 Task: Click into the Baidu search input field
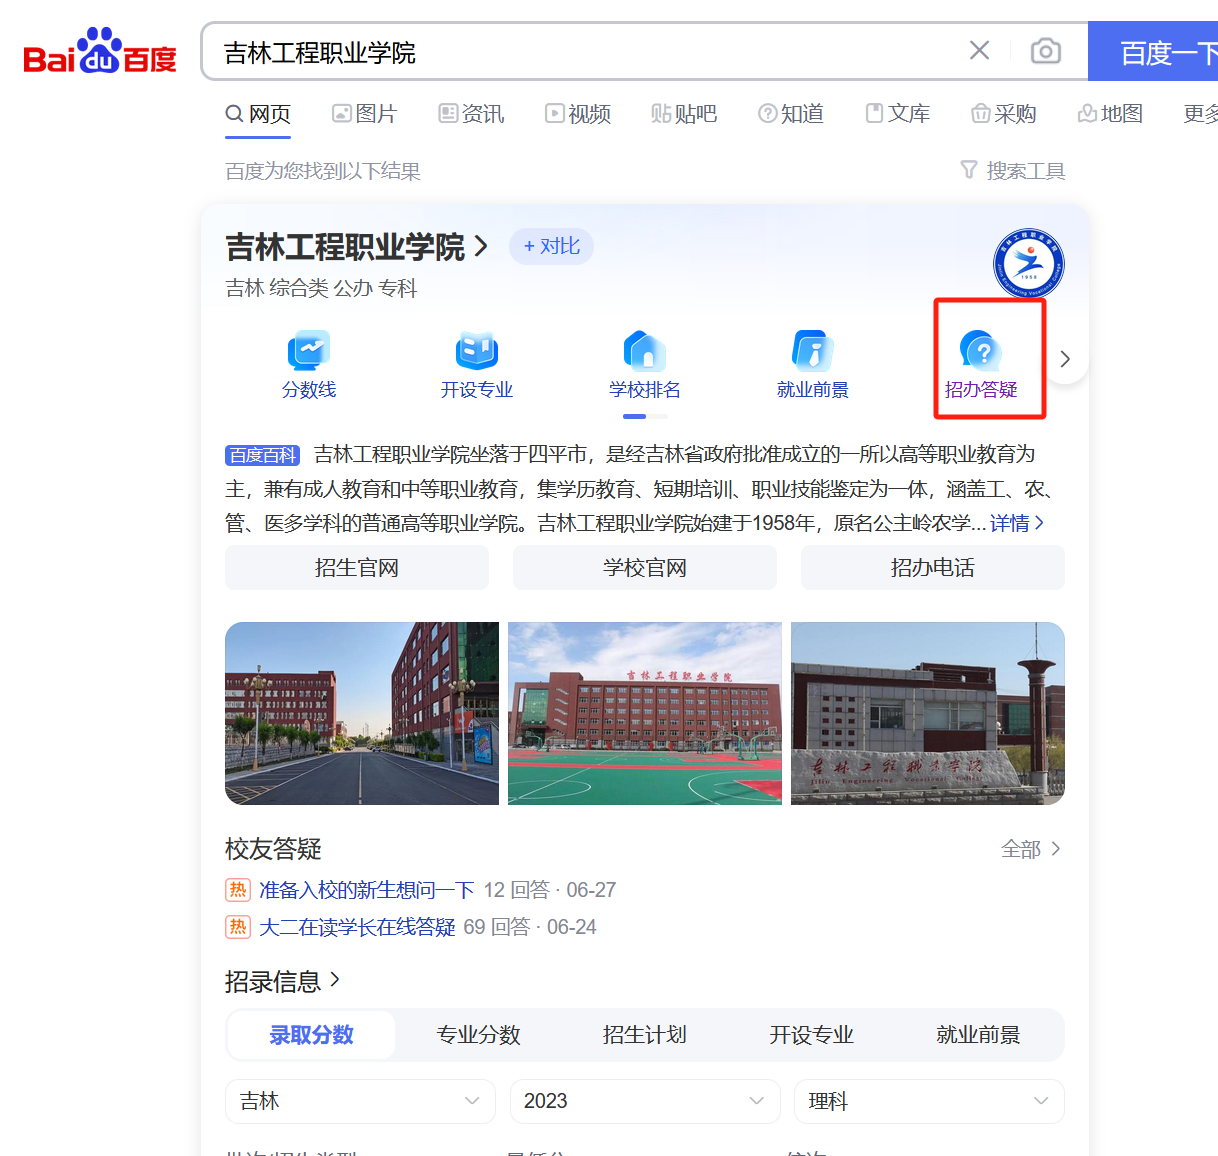click(580, 52)
